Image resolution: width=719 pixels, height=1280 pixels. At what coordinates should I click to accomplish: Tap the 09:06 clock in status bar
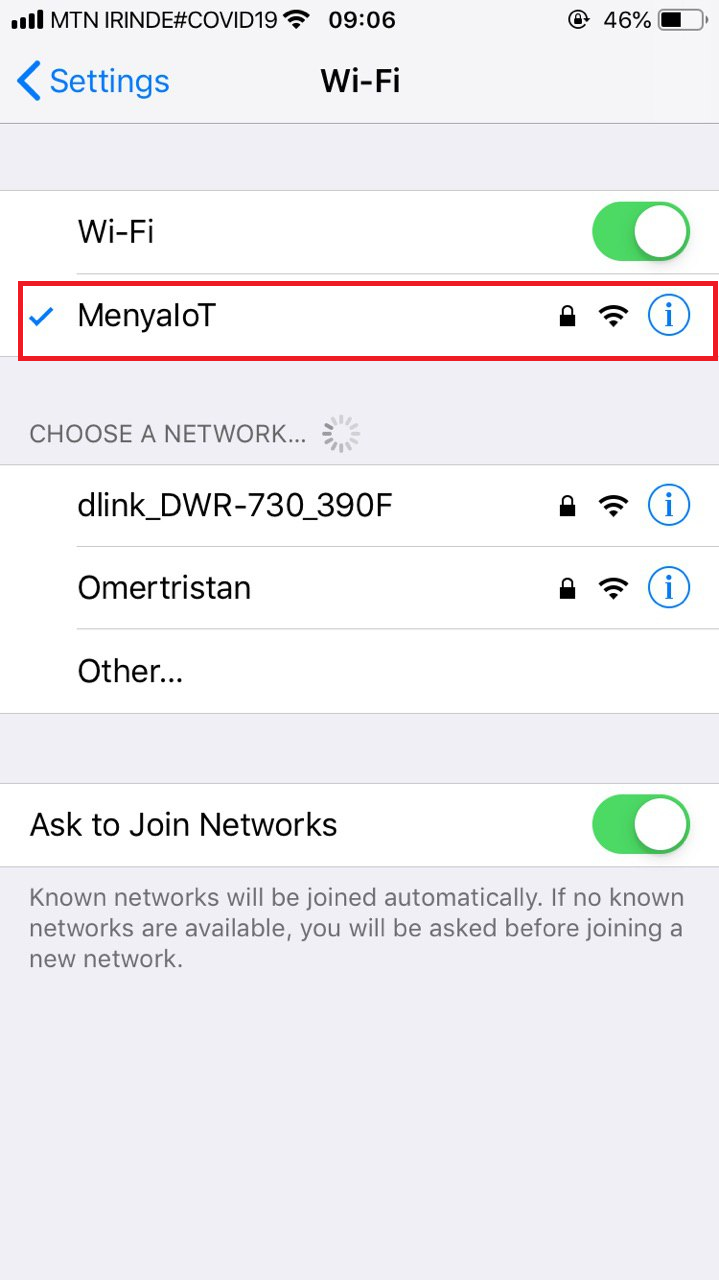pyautogui.click(x=362, y=19)
